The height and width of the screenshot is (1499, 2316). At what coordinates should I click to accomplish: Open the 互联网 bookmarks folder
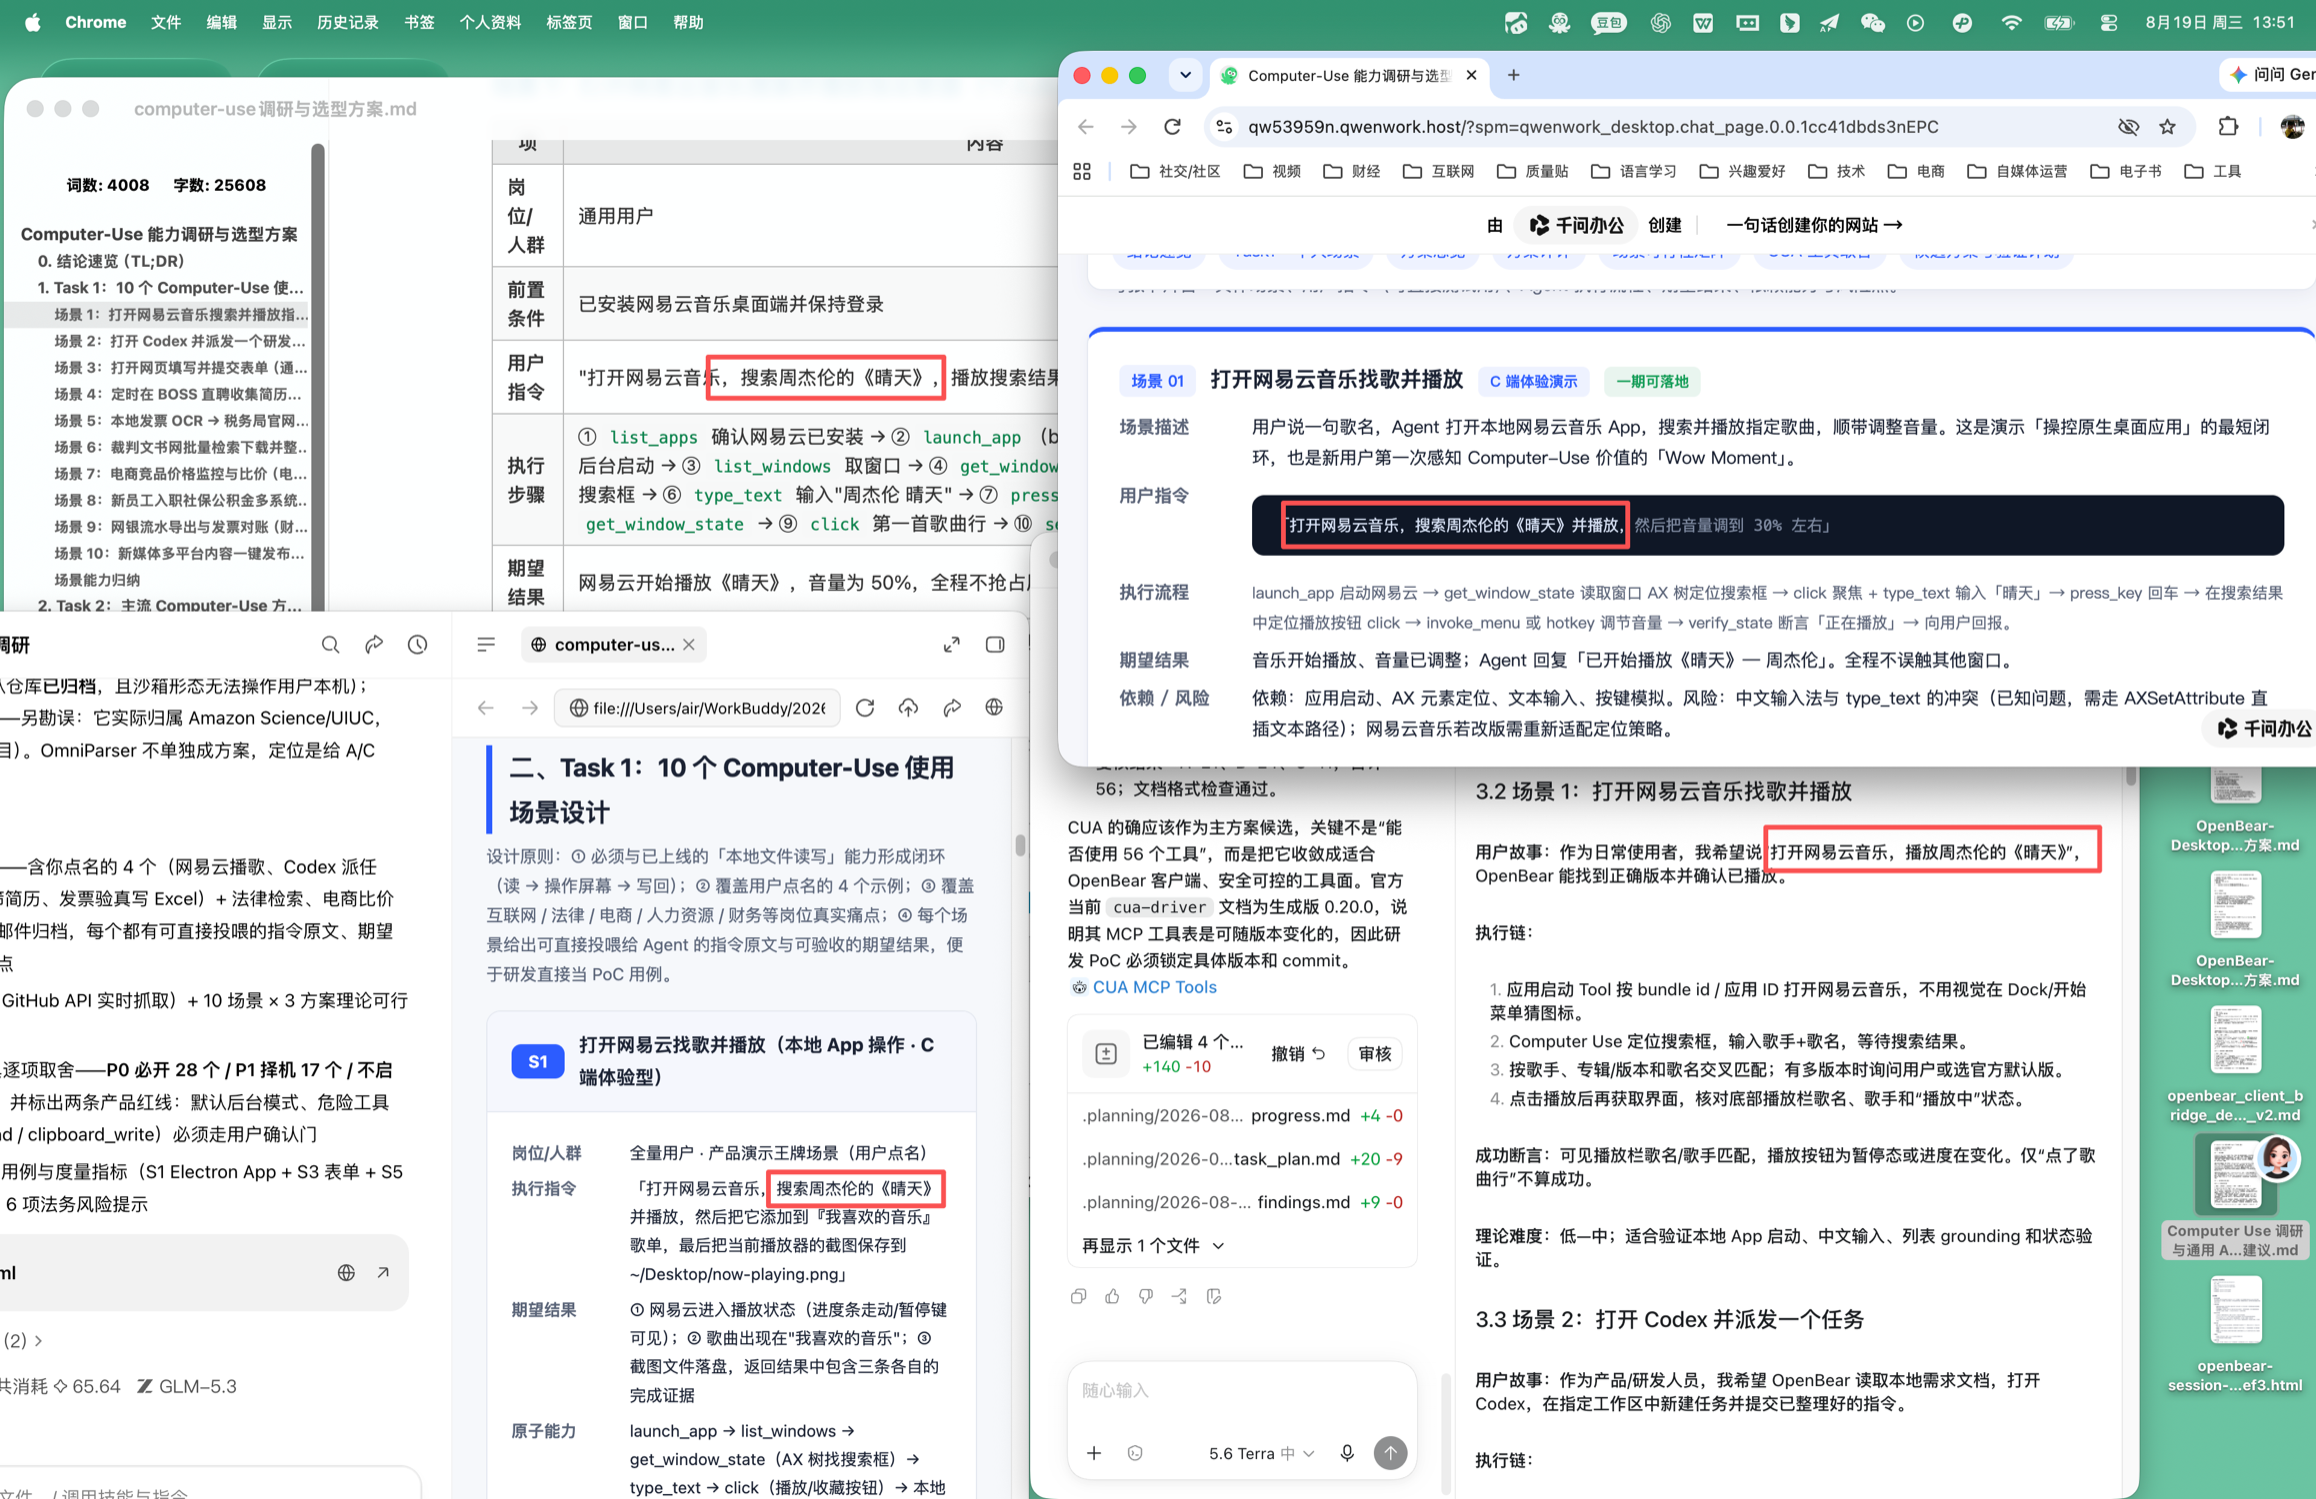click(1439, 172)
